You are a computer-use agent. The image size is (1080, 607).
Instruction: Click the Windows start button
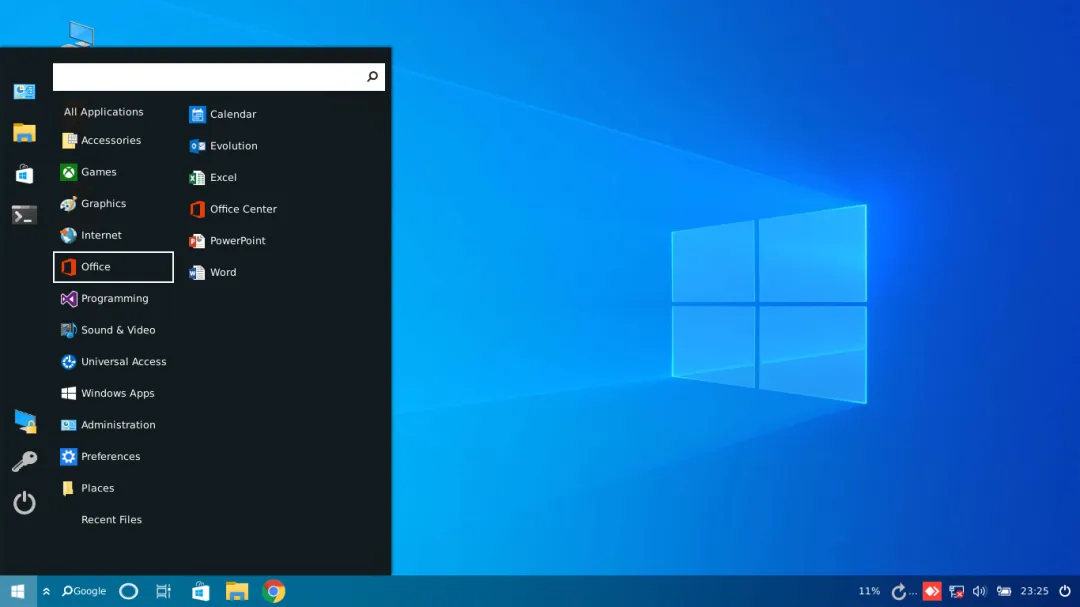[x=18, y=592]
